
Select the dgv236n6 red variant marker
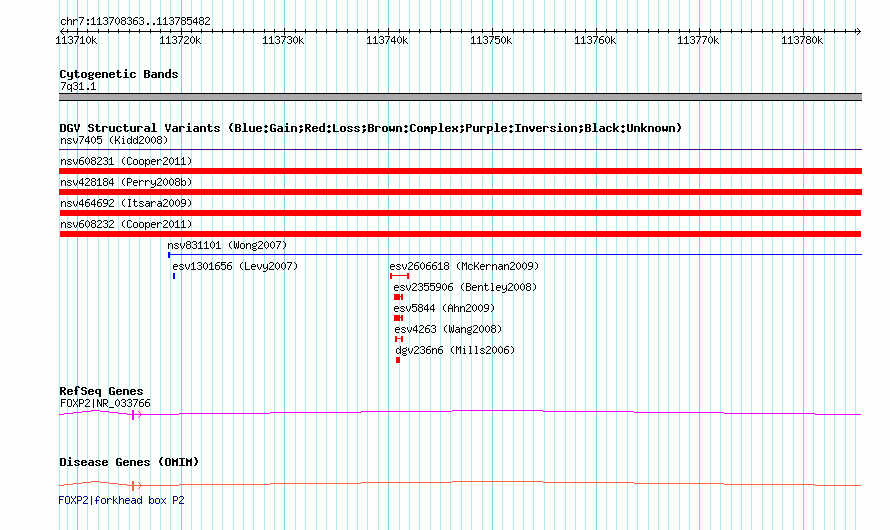tap(398, 360)
